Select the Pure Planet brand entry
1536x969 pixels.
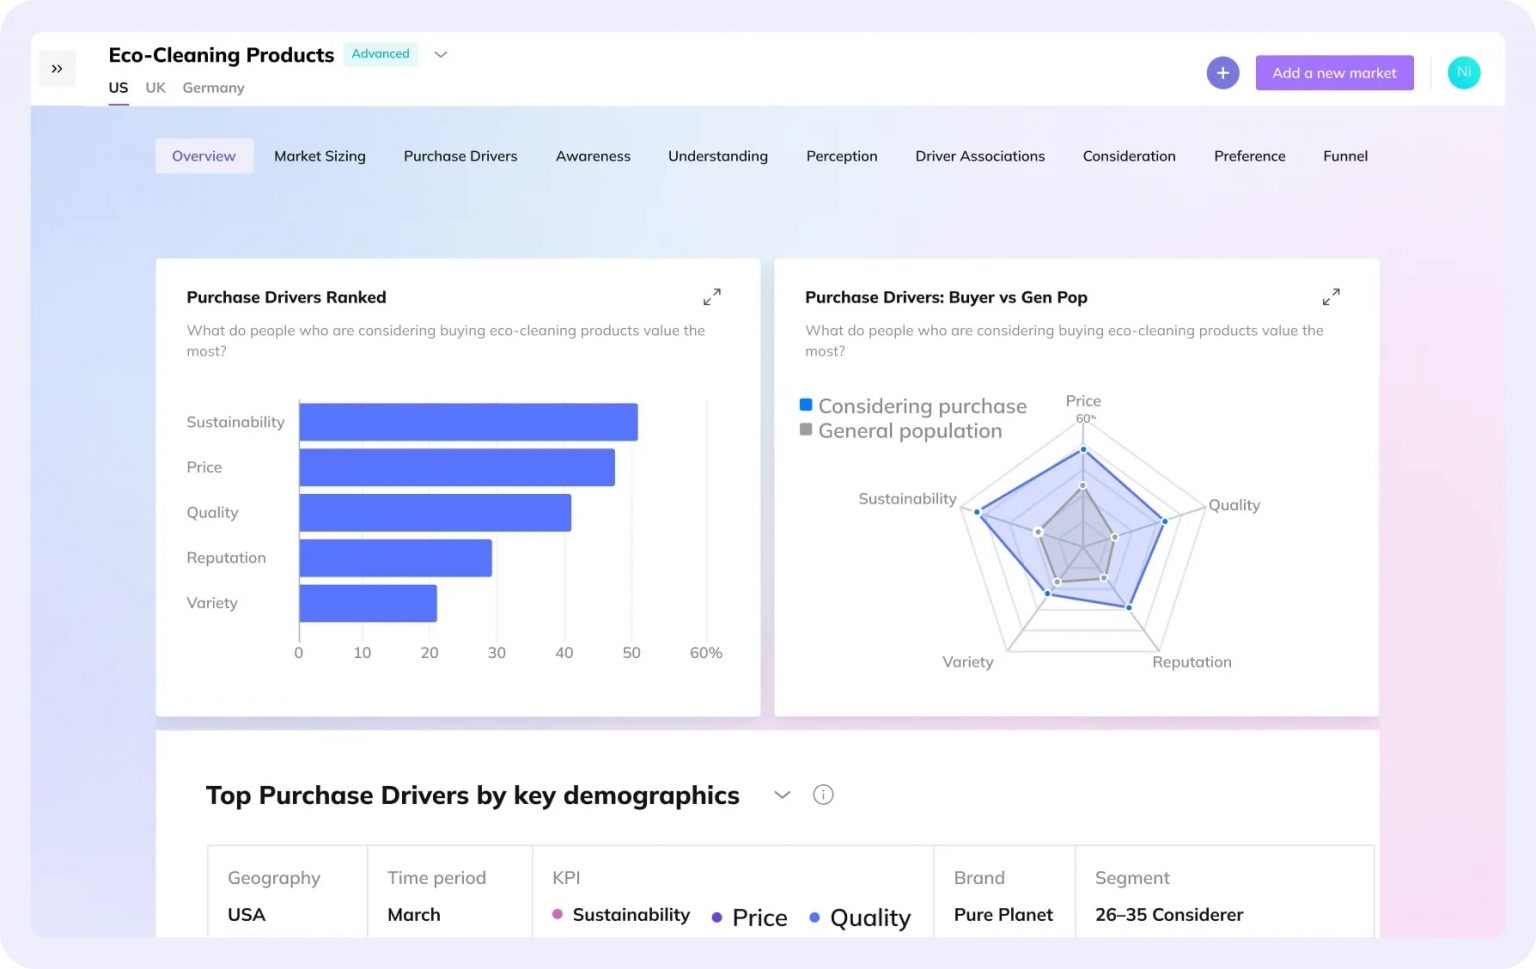[1003, 914]
